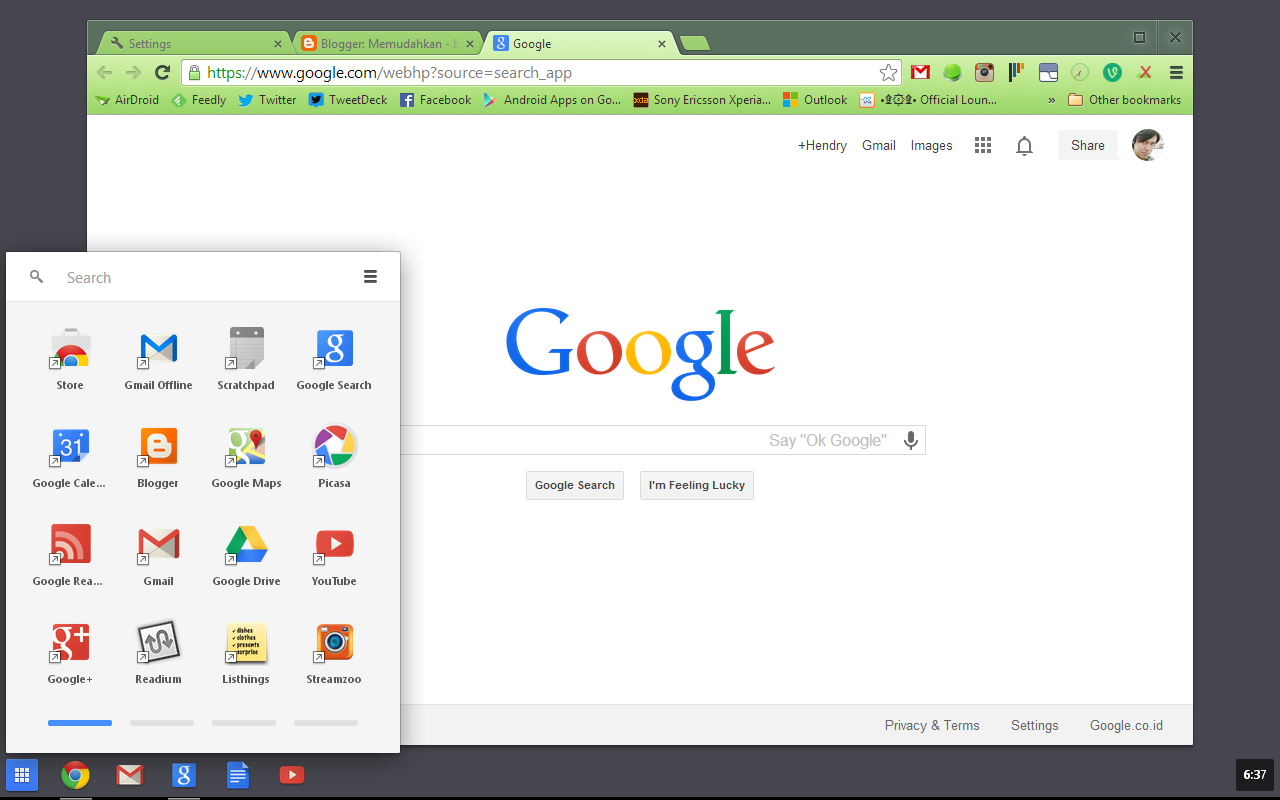The image size is (1280, 800).
Task: Open the Google+ app
Action: click(x=70, y=652)
